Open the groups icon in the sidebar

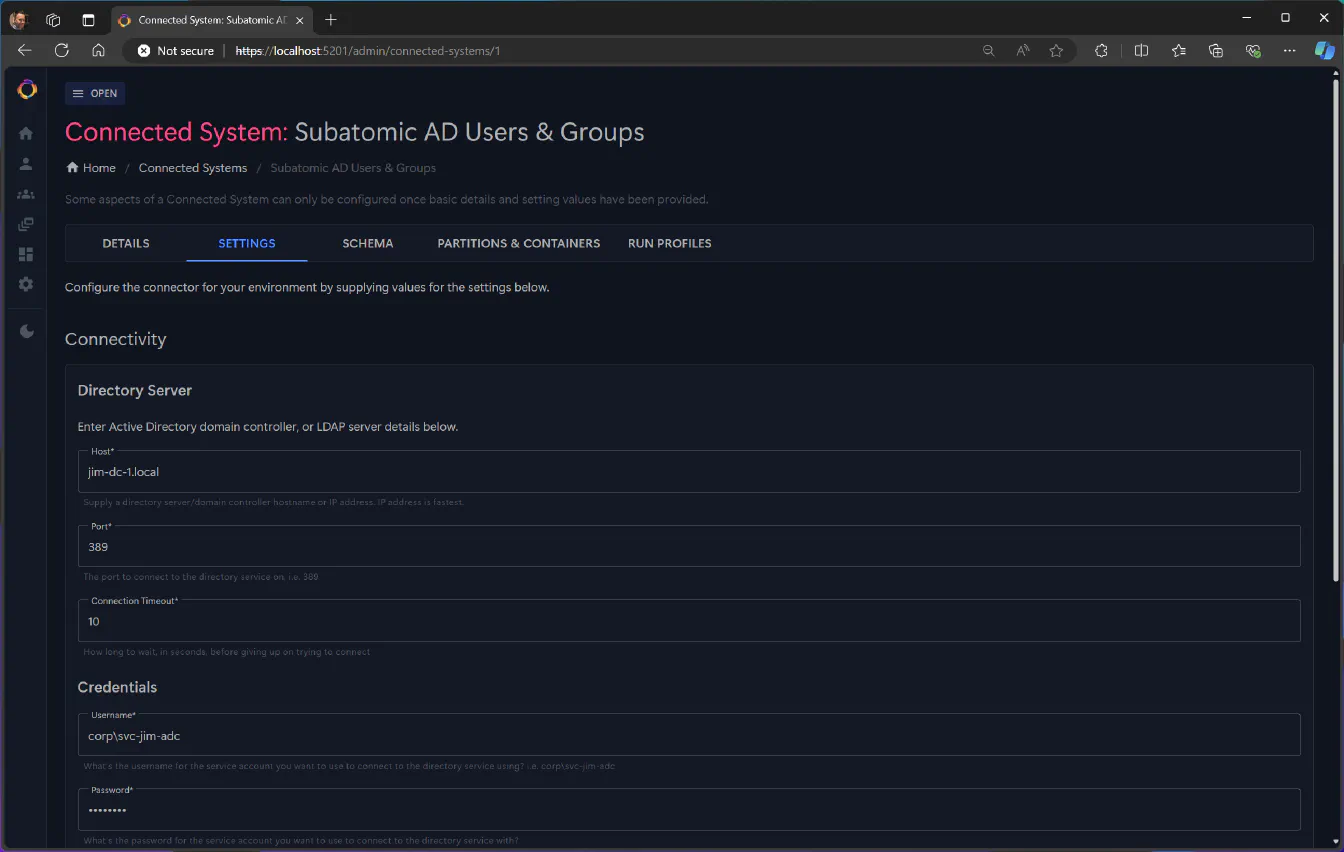(x=26, y=194)
